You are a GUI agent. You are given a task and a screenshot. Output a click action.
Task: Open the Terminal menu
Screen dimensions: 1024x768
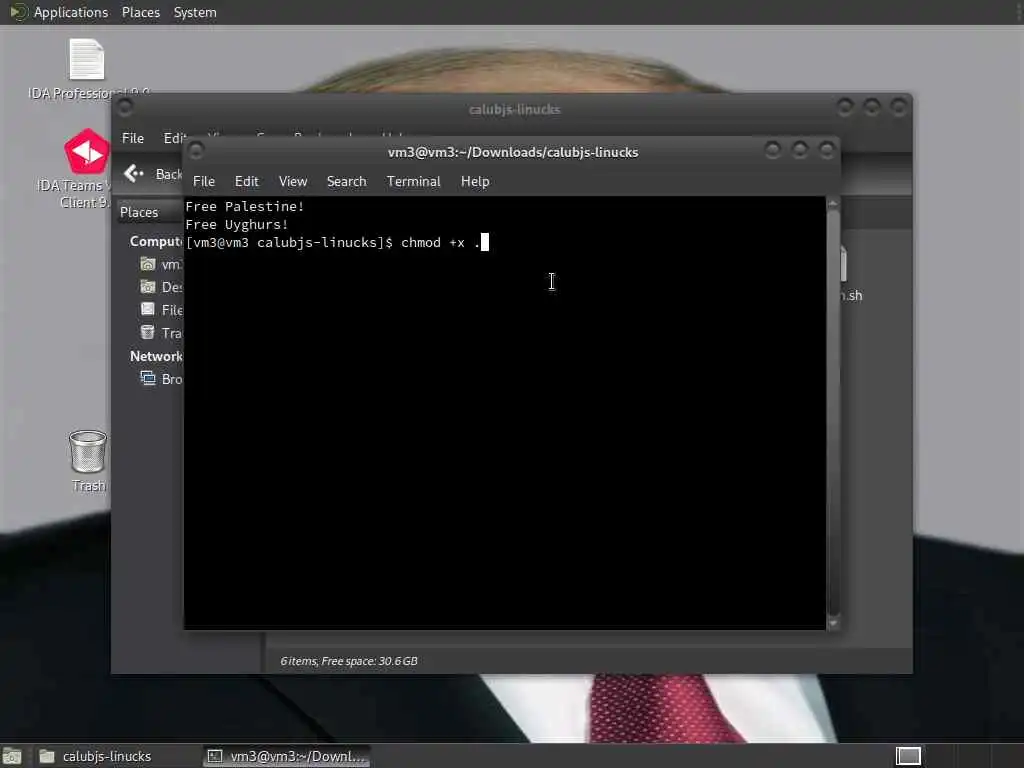(413, 181)
